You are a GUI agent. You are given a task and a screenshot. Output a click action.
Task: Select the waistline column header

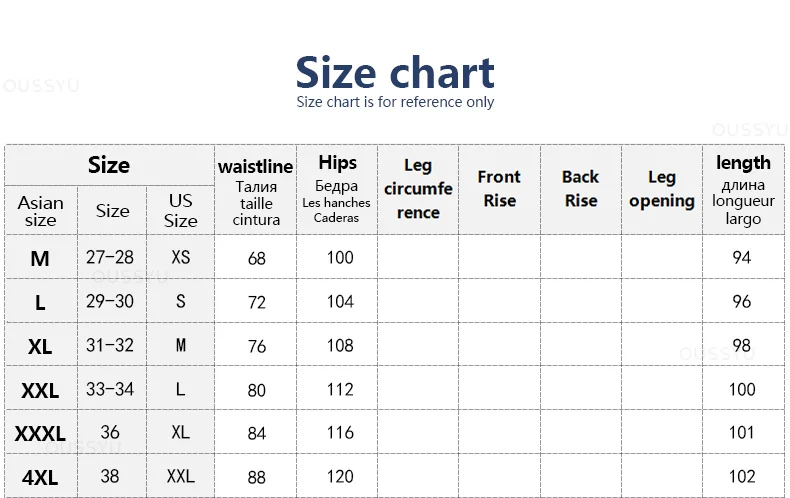point(255,191)
